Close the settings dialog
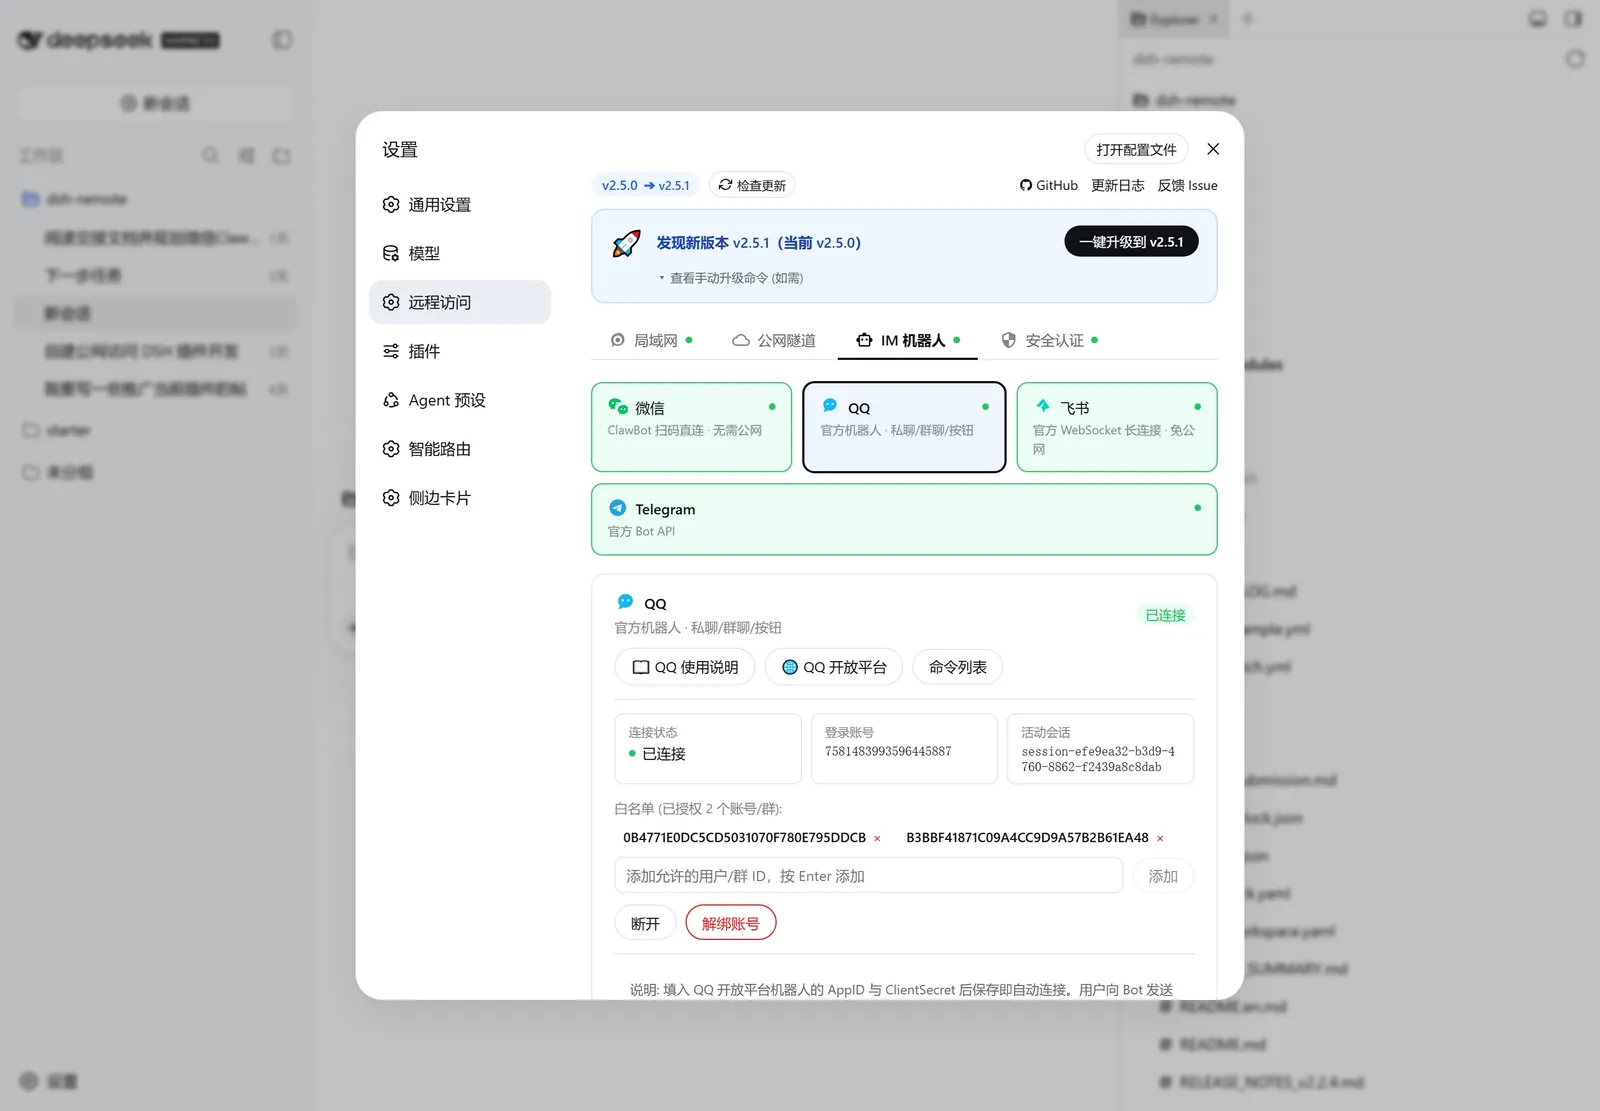 coord(1213,149)
